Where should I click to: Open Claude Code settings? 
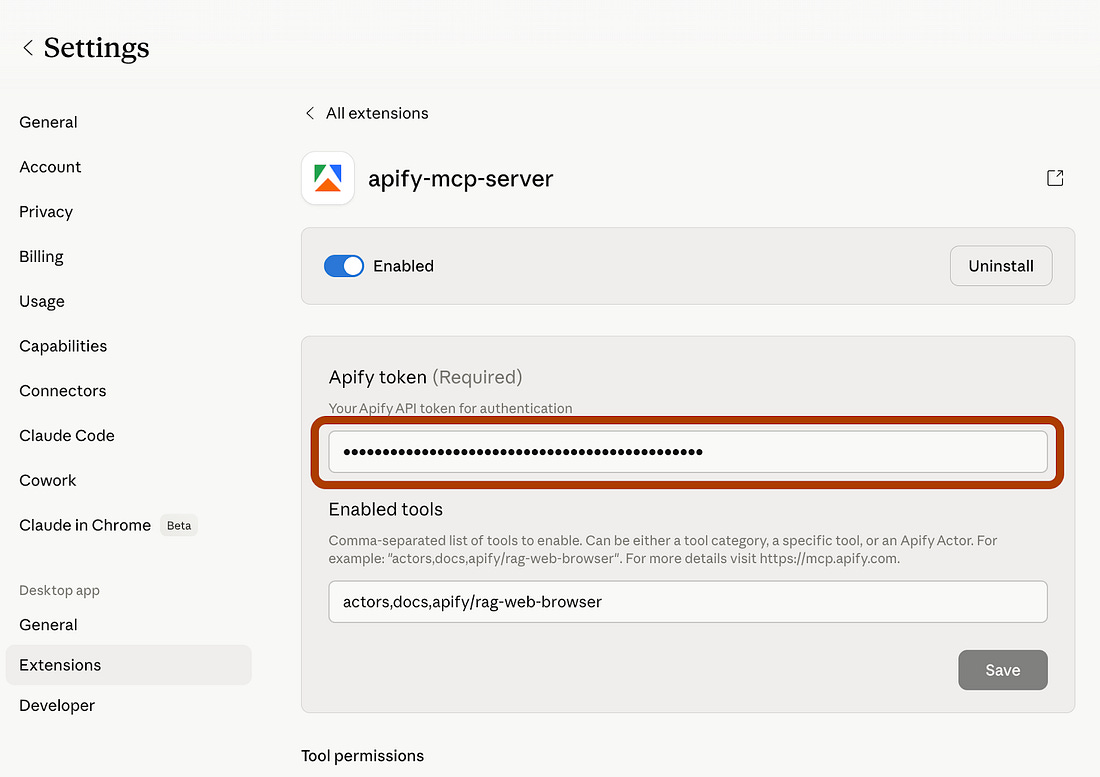pyautogui.click(x=66, y=436)
